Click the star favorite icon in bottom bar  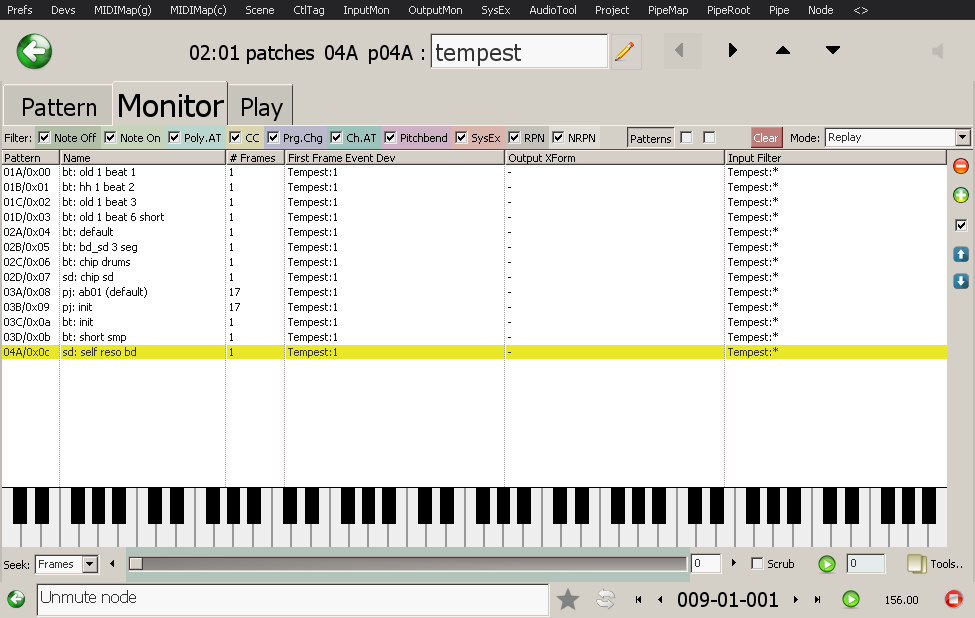(x=568, y=599)
